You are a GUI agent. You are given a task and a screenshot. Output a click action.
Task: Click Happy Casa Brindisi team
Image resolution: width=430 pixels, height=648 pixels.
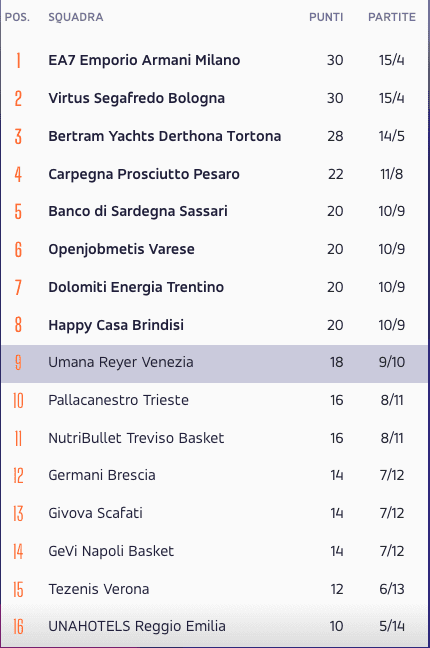[116, 325]
